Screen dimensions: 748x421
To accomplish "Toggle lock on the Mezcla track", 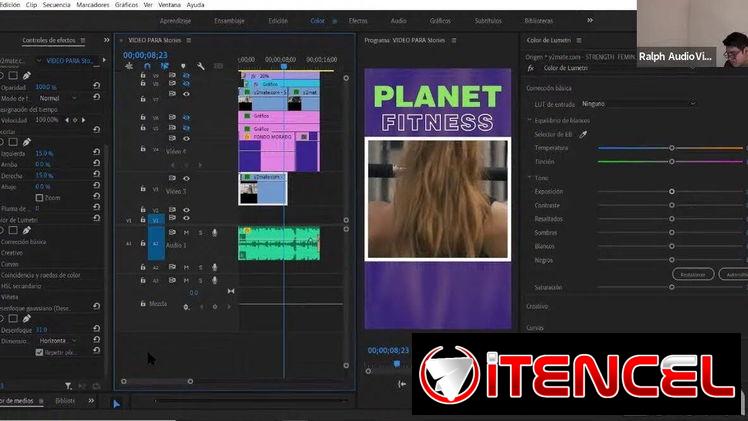I will click(143, 304).
